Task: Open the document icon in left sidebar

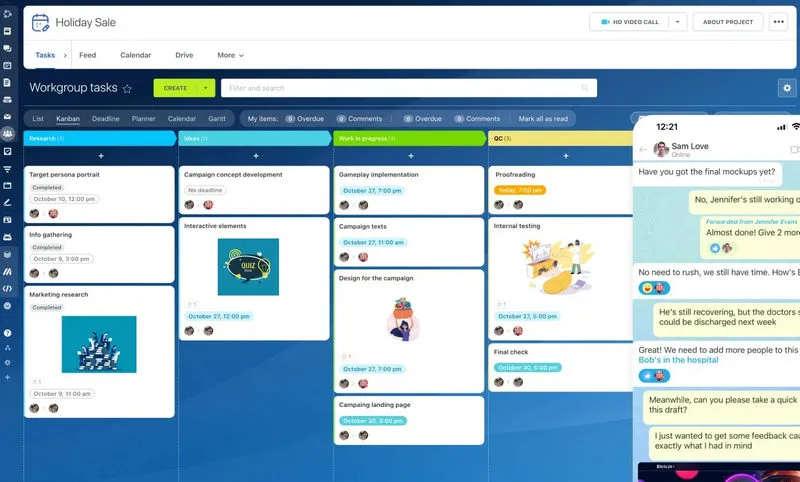Action: [x=7, y=82]
